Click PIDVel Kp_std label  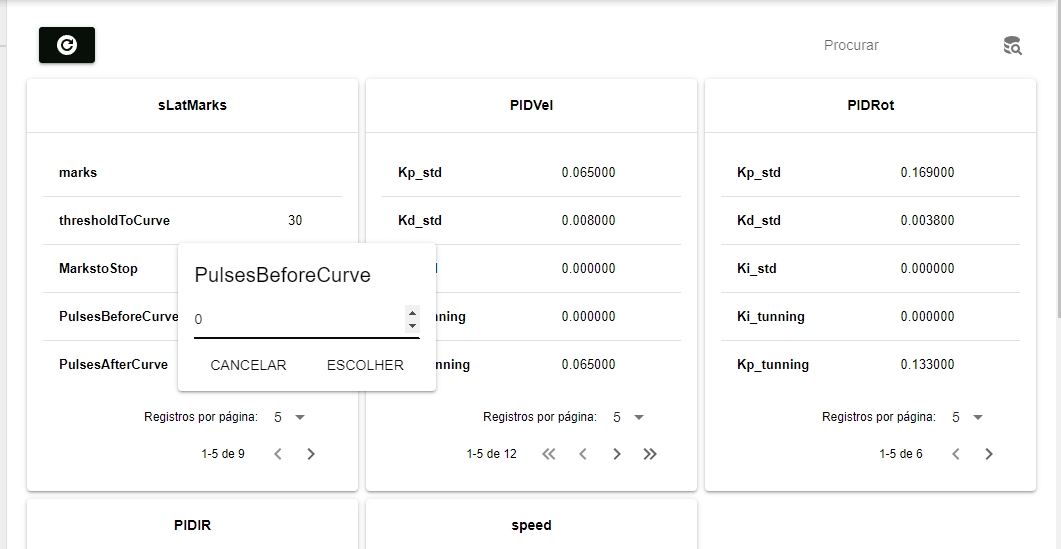click(420, 173)
